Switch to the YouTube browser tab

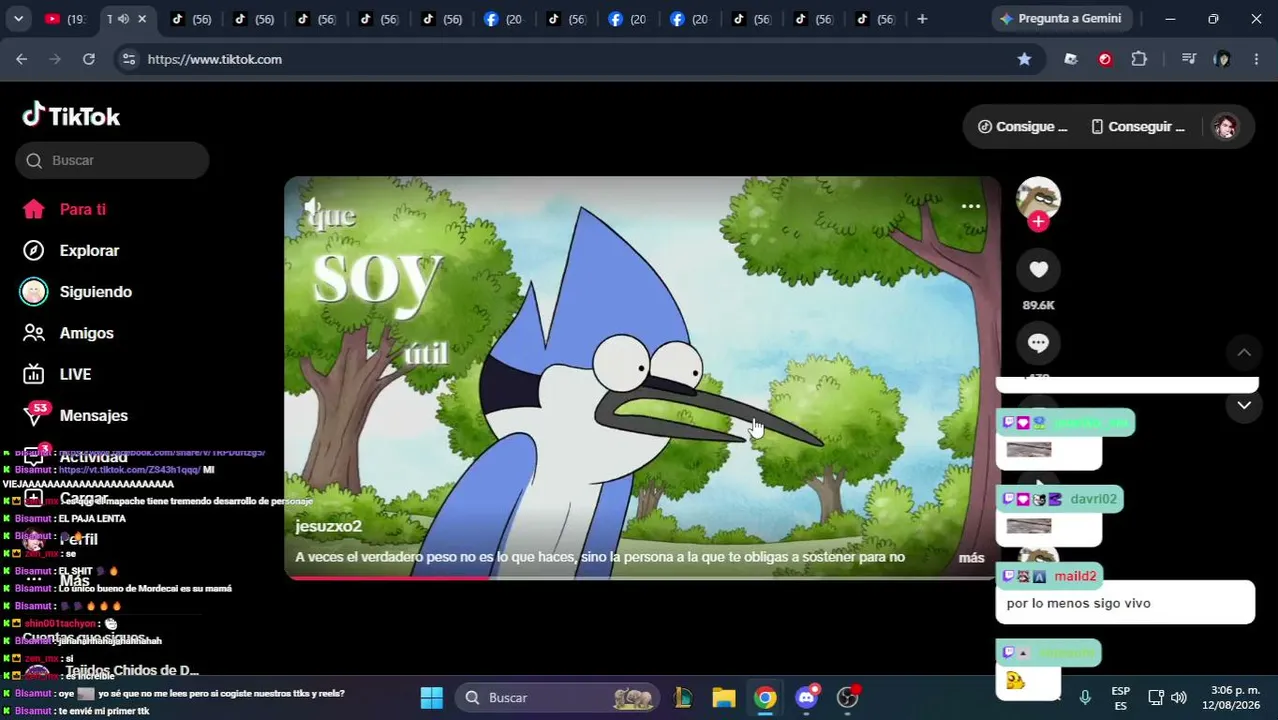65,19
